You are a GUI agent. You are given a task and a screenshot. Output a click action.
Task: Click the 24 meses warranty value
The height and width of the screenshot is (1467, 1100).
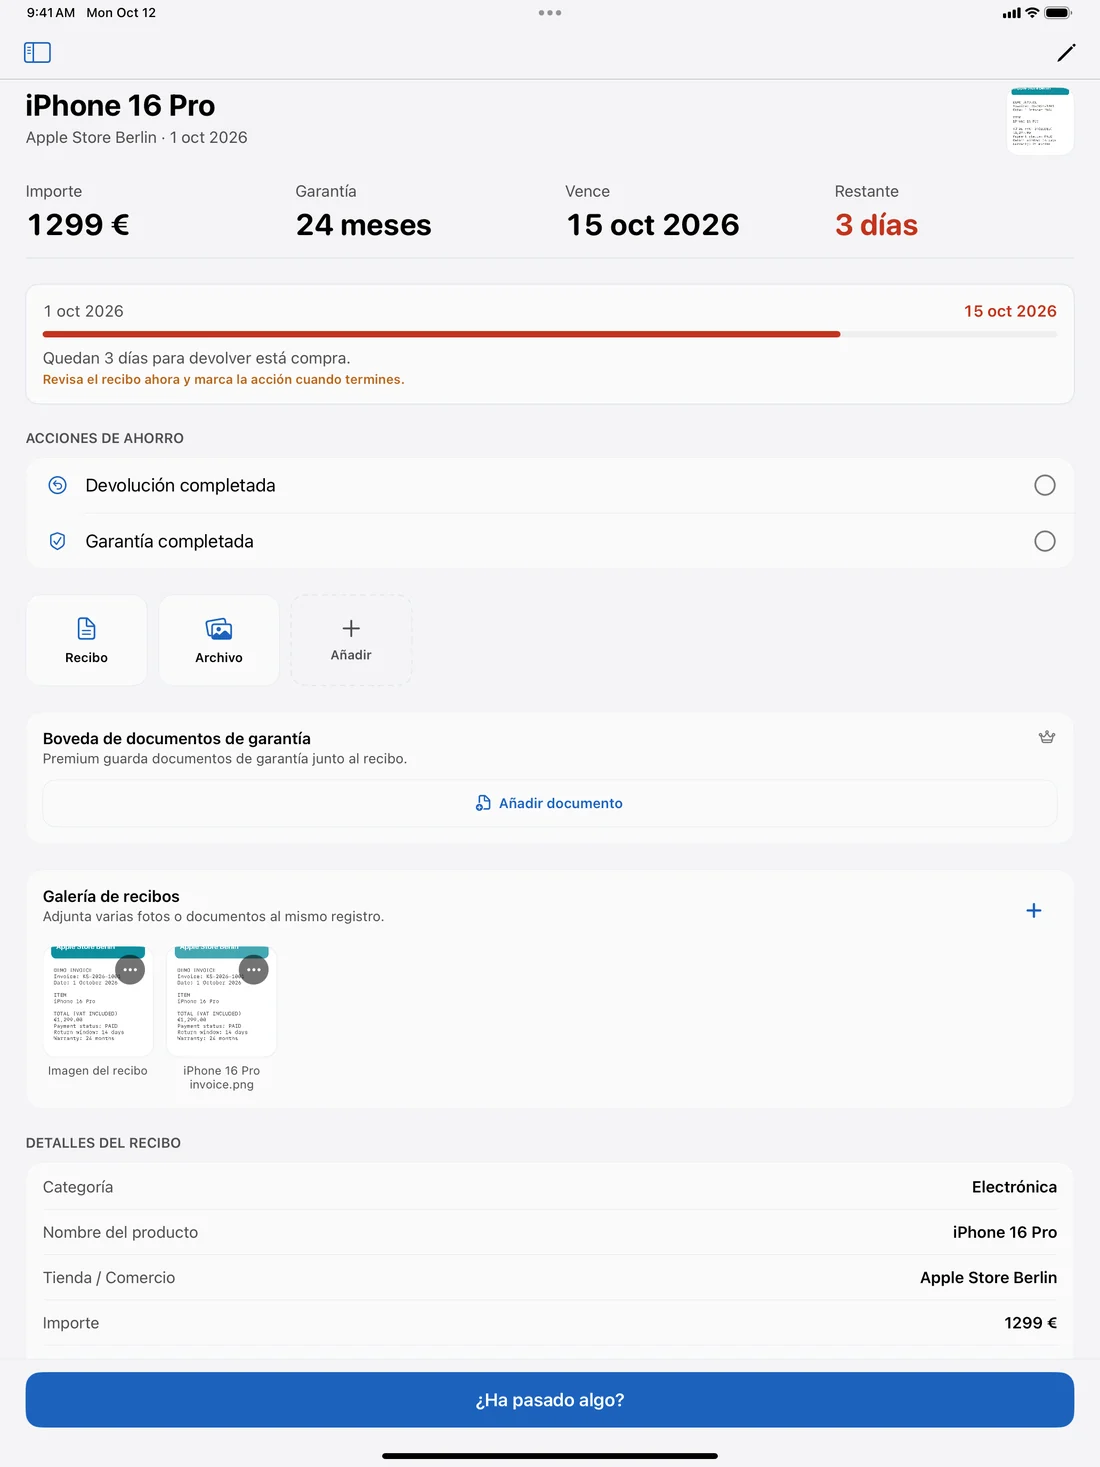tap(364, 225)
